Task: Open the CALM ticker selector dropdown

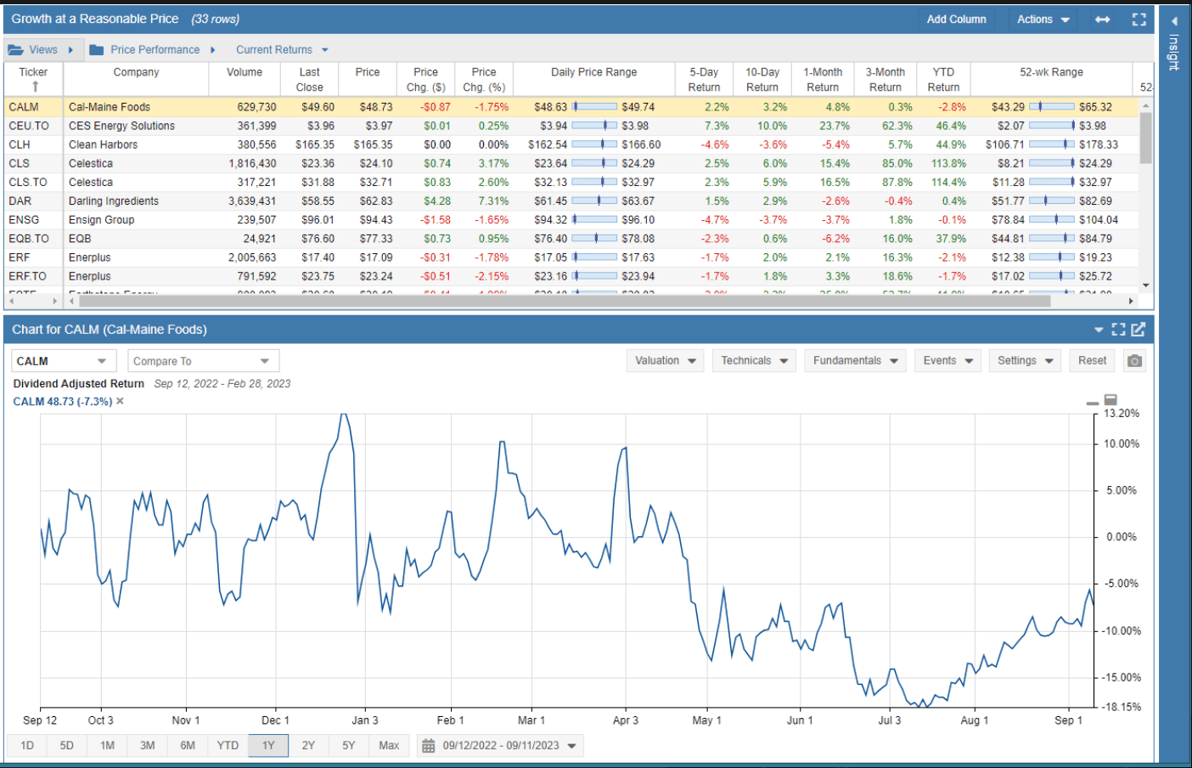Action: click(63, 361)
